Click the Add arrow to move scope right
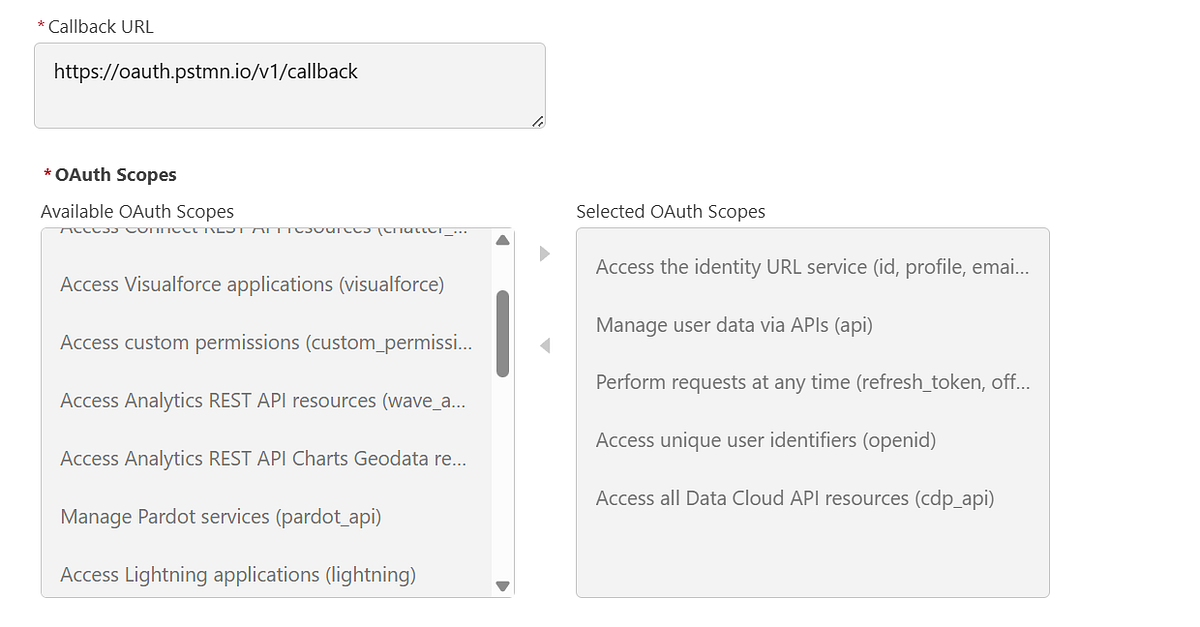Screen dimensions: 1200x627 [545, 254]
